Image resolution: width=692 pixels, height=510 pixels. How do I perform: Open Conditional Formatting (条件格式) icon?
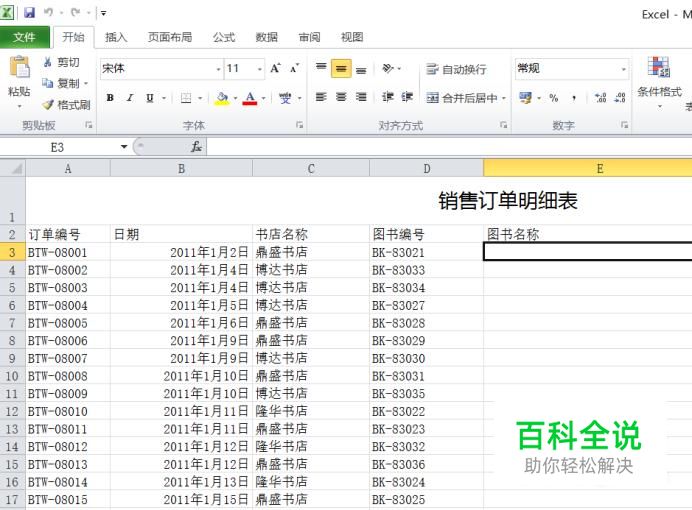[659, 67]
